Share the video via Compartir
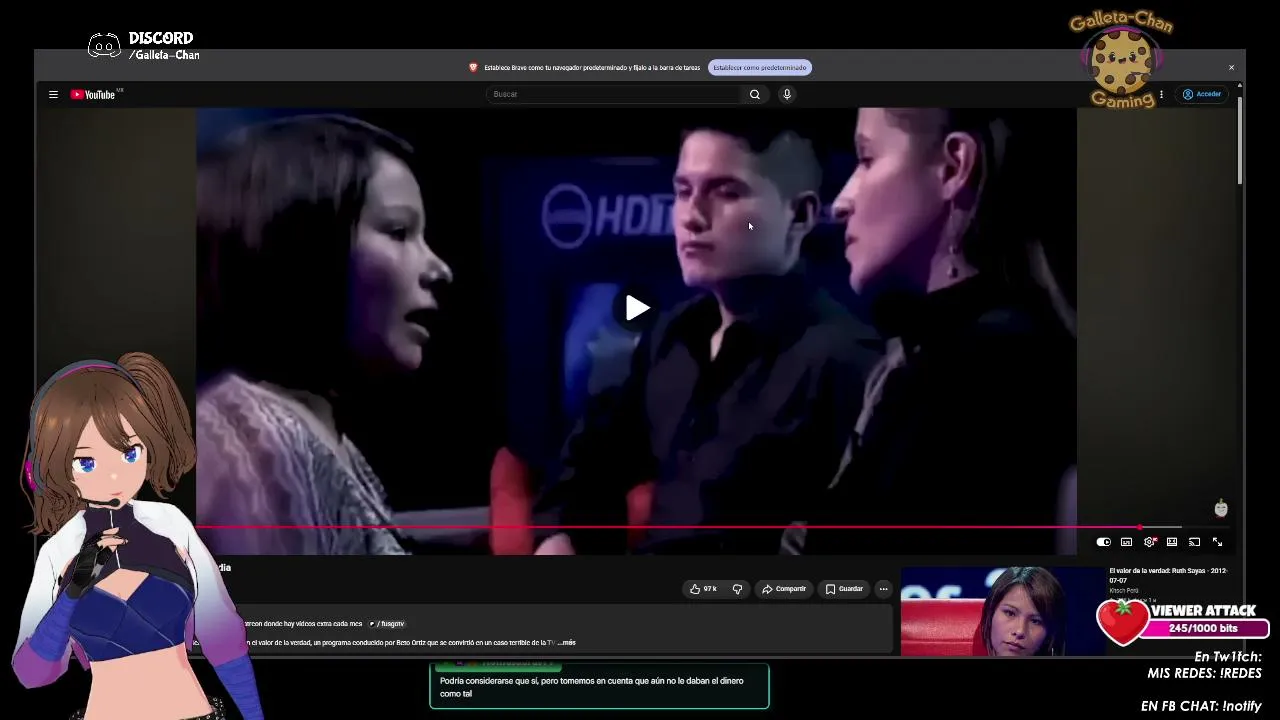Viewport: 1280px width, 720px height. (x=783, y=589)
